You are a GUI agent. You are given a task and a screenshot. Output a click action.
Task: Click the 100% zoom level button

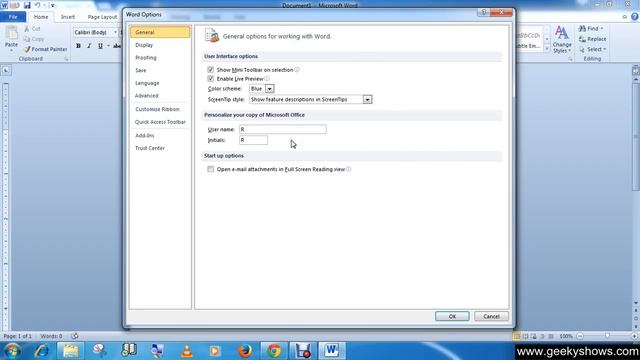(566, 336)
